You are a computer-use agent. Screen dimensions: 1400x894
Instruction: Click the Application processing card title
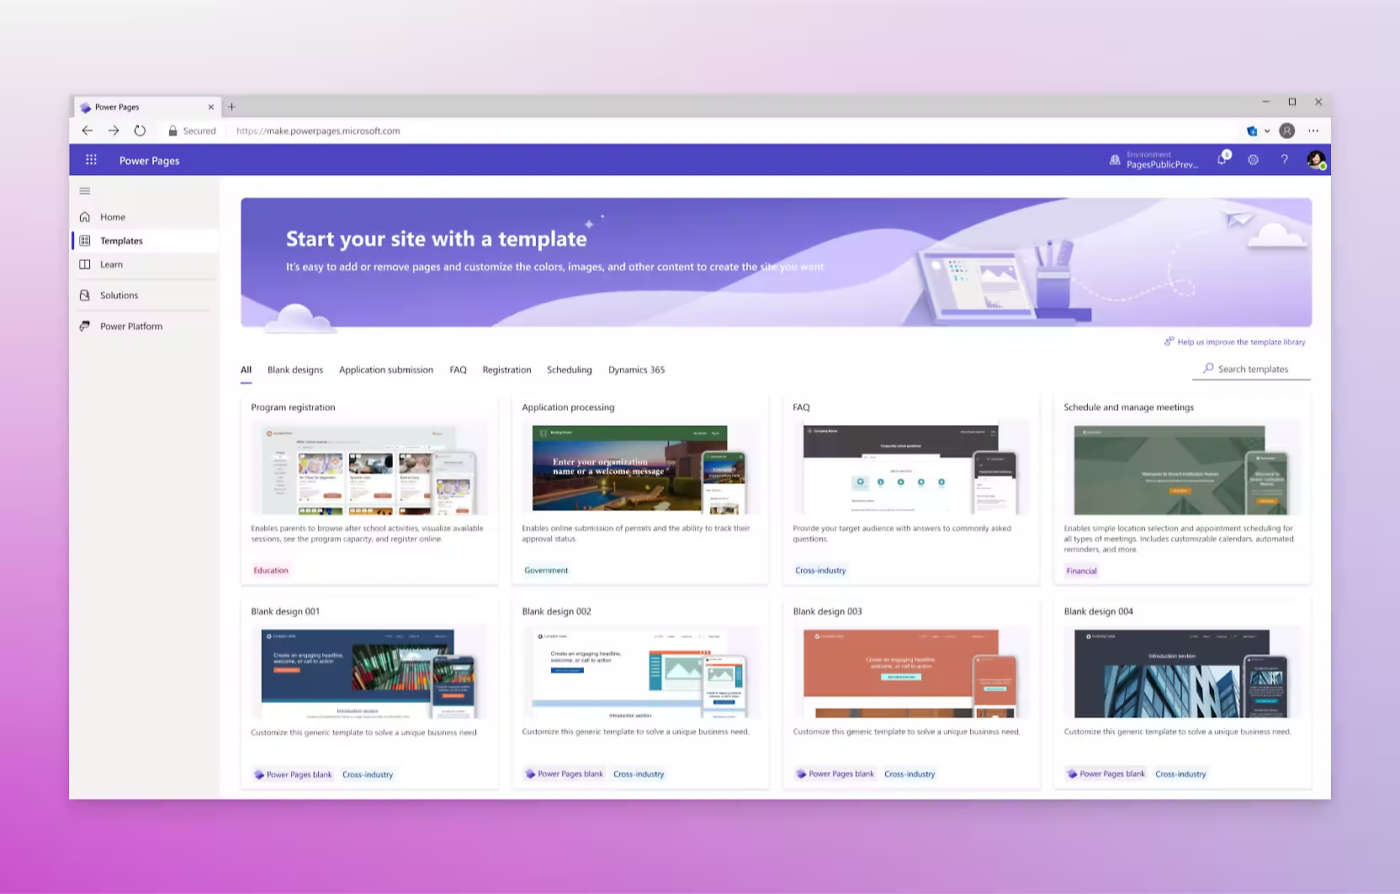point(568,408)
